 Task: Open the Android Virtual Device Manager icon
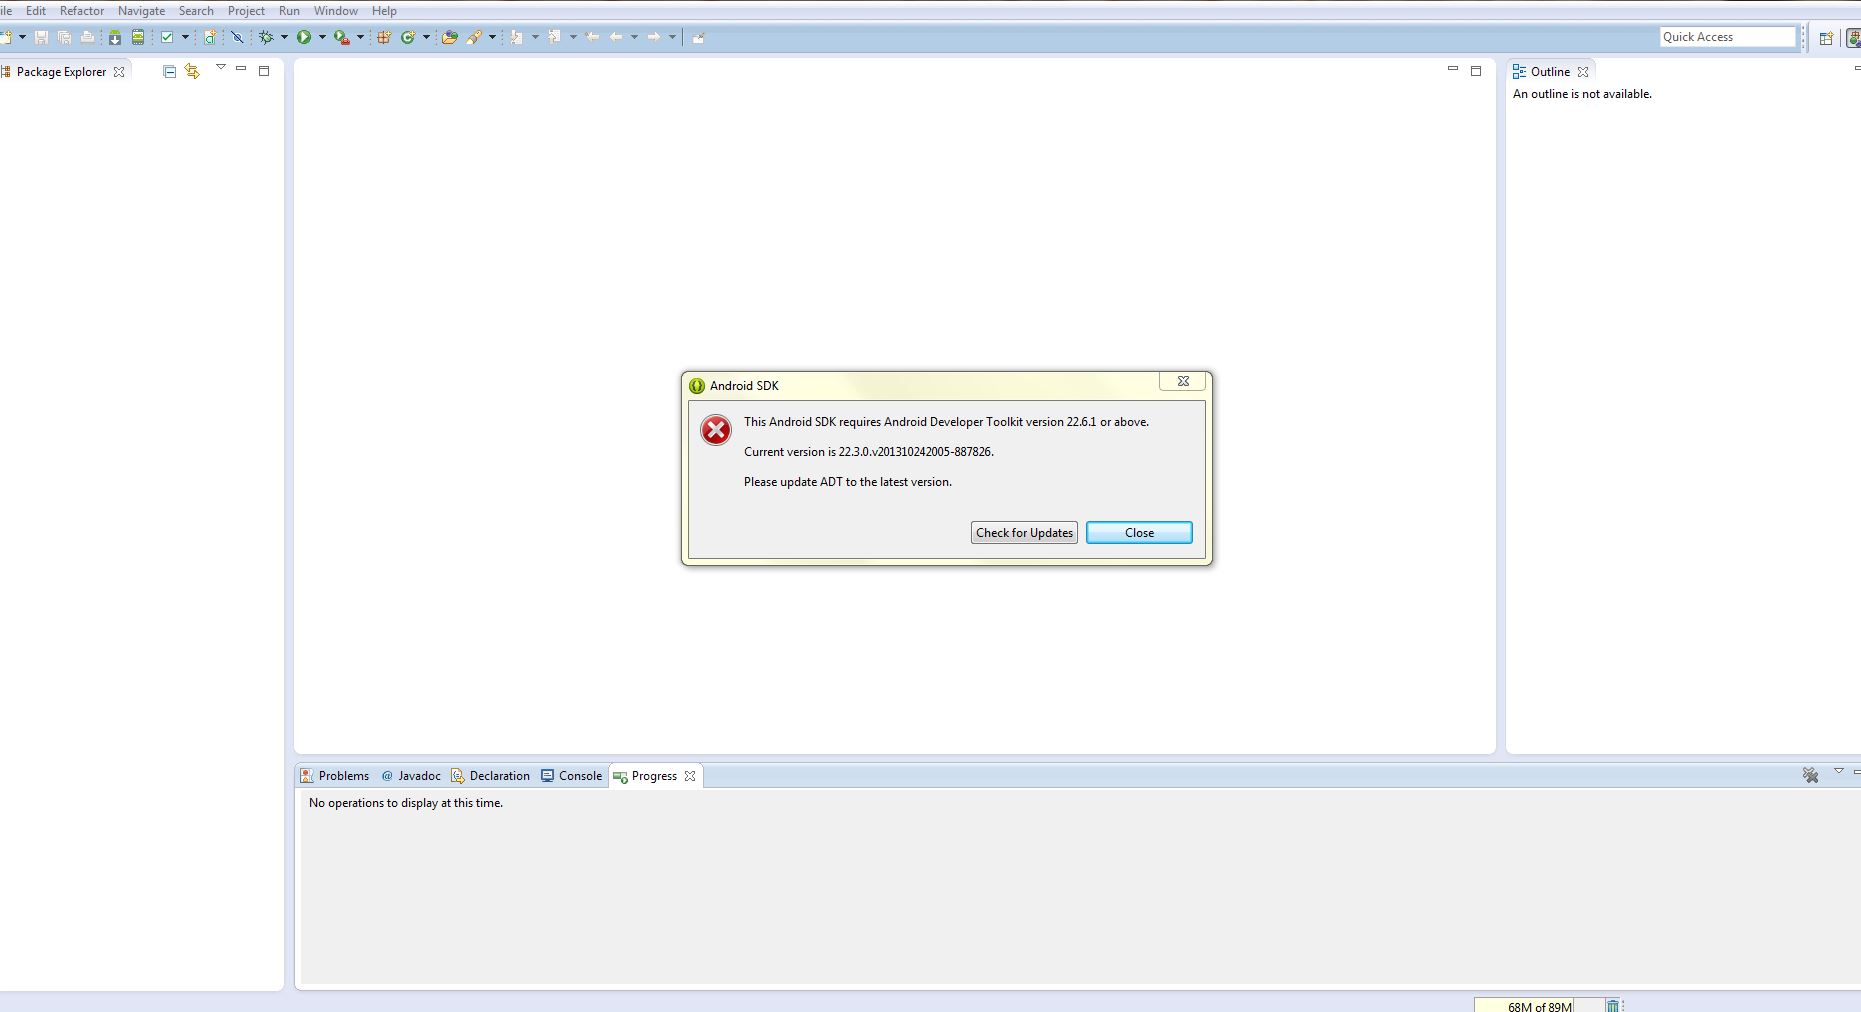[x=138, y=37]
